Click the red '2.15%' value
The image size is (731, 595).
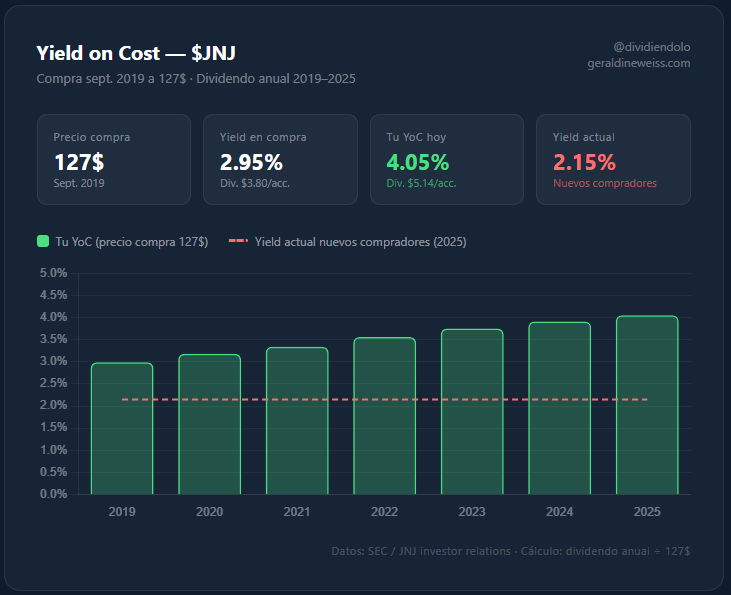click(585, 162)
